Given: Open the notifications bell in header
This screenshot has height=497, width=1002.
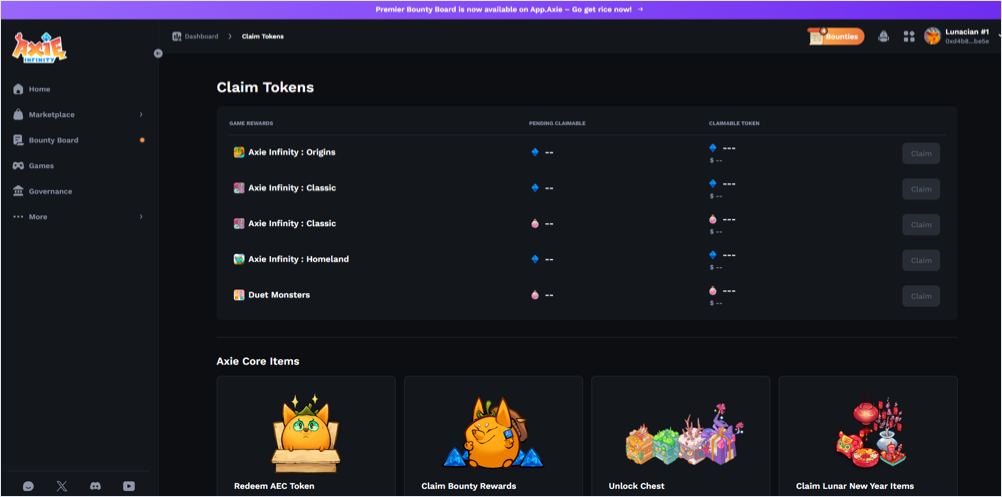Looking at the screenshot, I should coord(883,36).
